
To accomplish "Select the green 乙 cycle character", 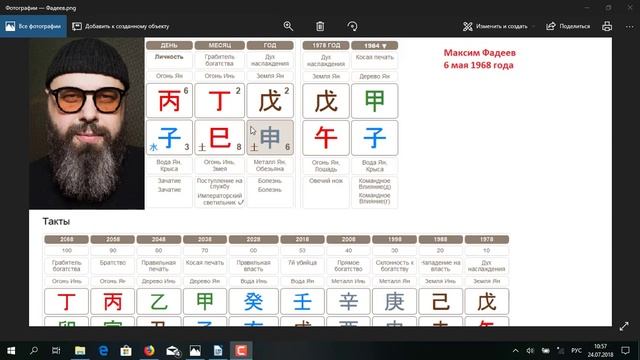I will coord(159,302).
